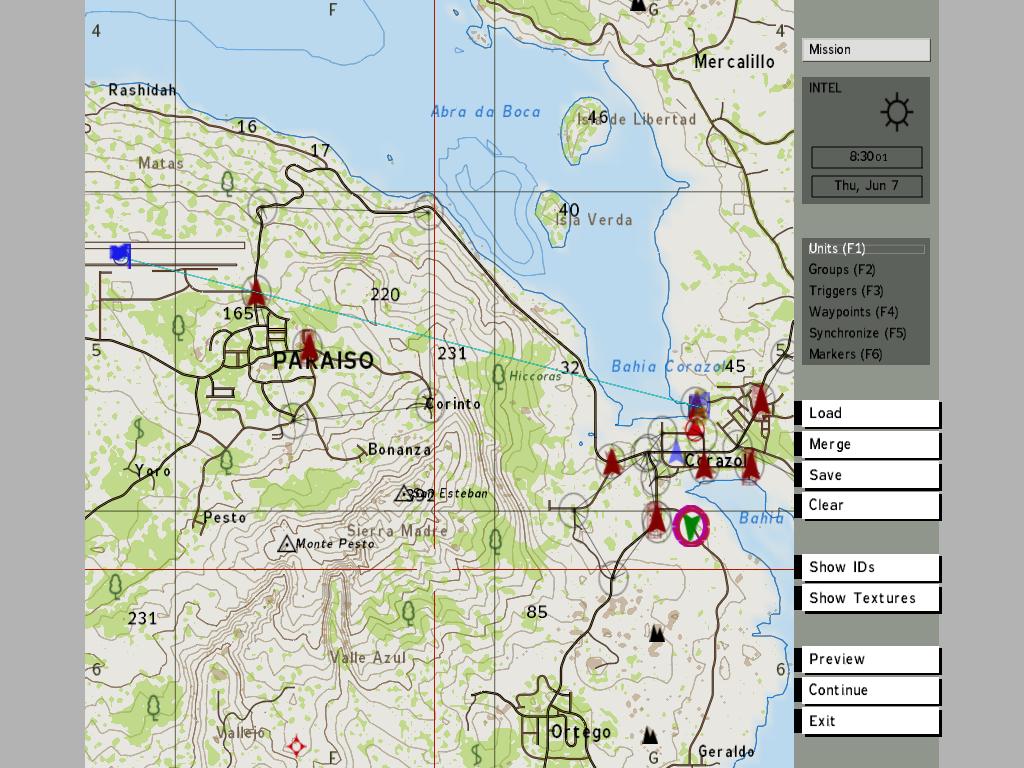Click the Sierra Madre label

point(397,531)
